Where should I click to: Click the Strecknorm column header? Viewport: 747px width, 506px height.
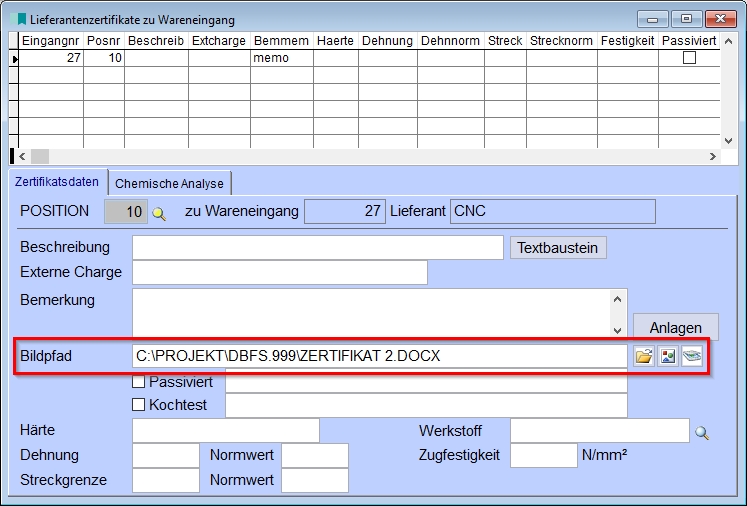pyautogui.click(x=562, y=41)
